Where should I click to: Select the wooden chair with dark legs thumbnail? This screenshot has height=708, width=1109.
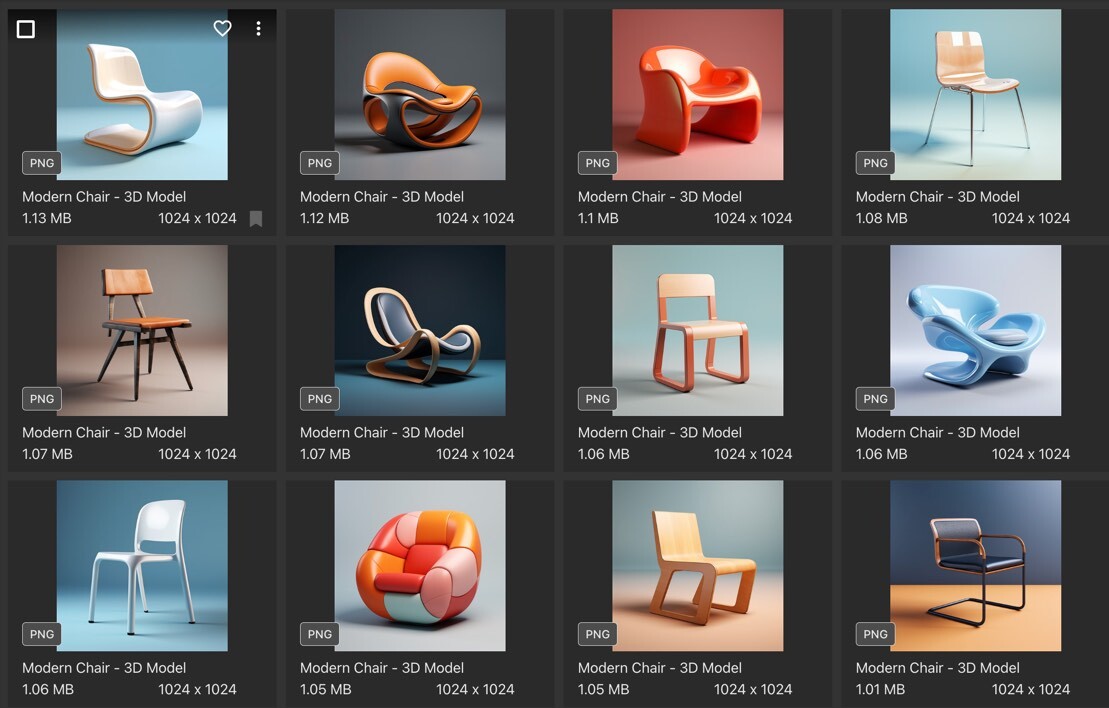pyautogui.click(x=142, y=330)
